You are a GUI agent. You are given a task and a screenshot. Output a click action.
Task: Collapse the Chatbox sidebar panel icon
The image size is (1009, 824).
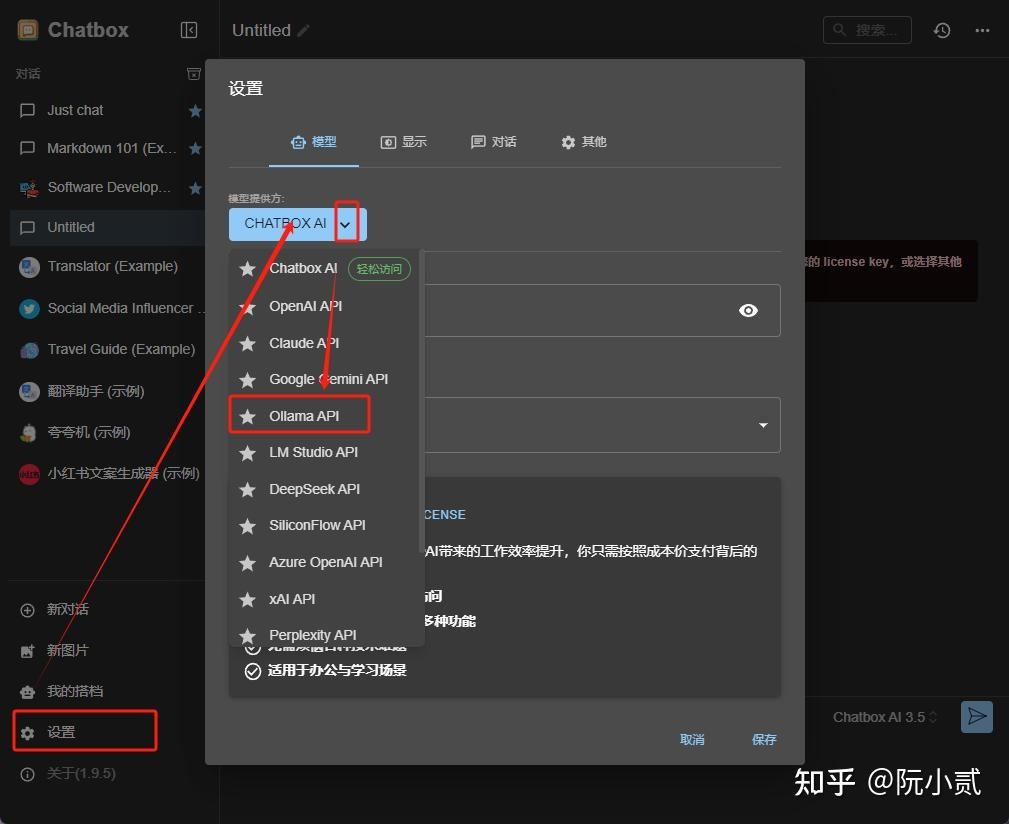pyautogui.click(x=189, y=30)
